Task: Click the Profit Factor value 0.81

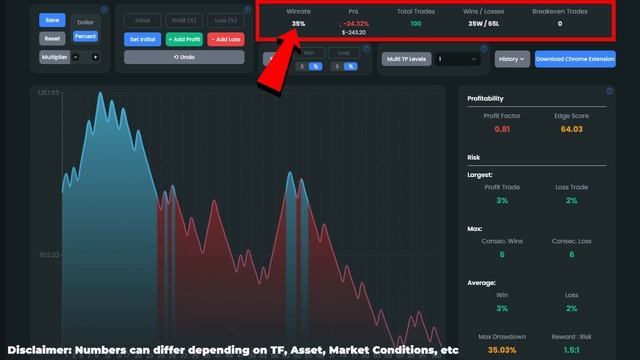Action: coord(502,129)
